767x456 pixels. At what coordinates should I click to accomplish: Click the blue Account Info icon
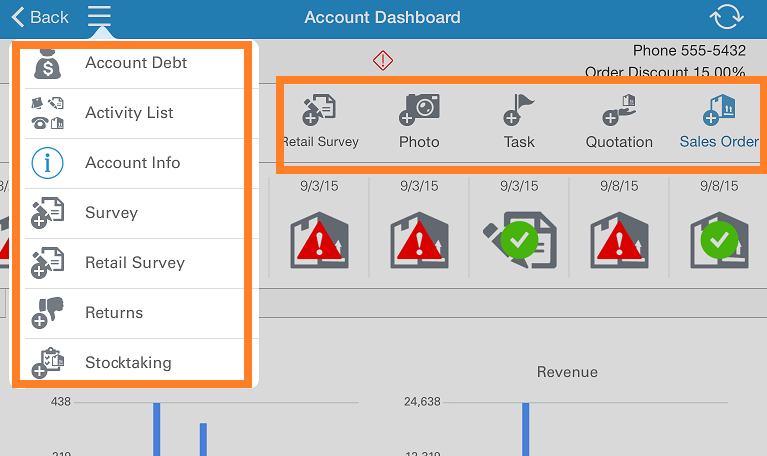47,163
